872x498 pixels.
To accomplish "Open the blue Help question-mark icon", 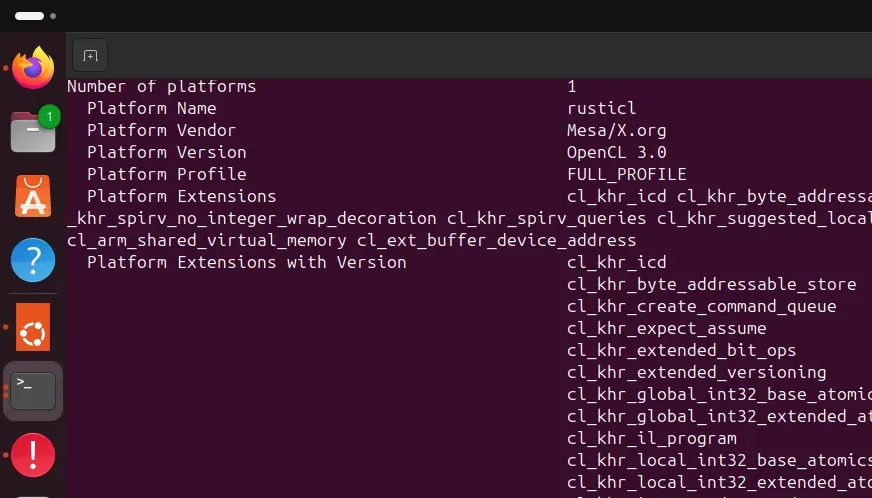I will pyautogui.click(x=33, y=260).
